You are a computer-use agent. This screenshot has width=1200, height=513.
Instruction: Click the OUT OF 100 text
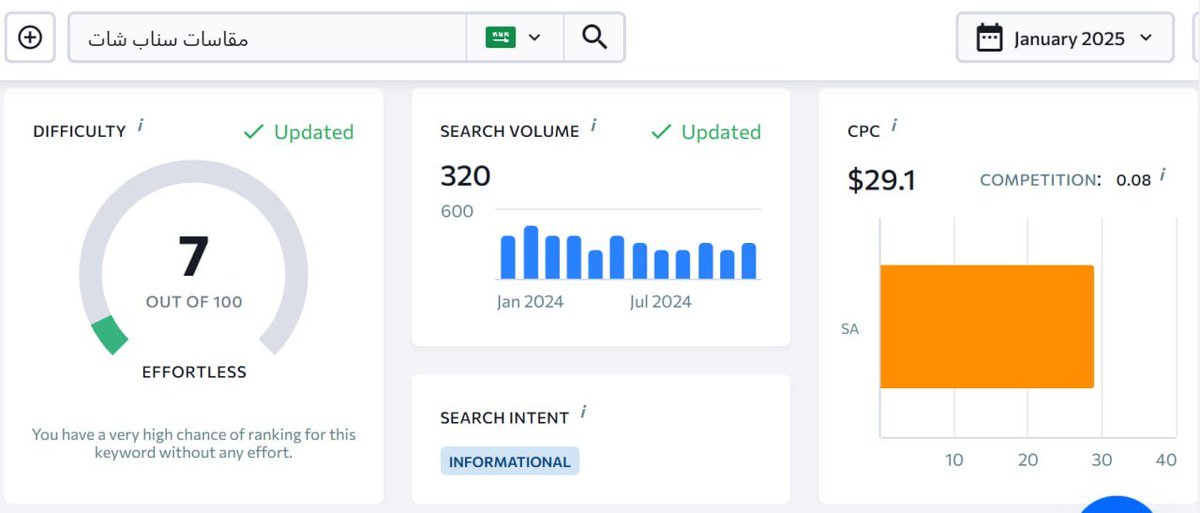coord(194,302)
